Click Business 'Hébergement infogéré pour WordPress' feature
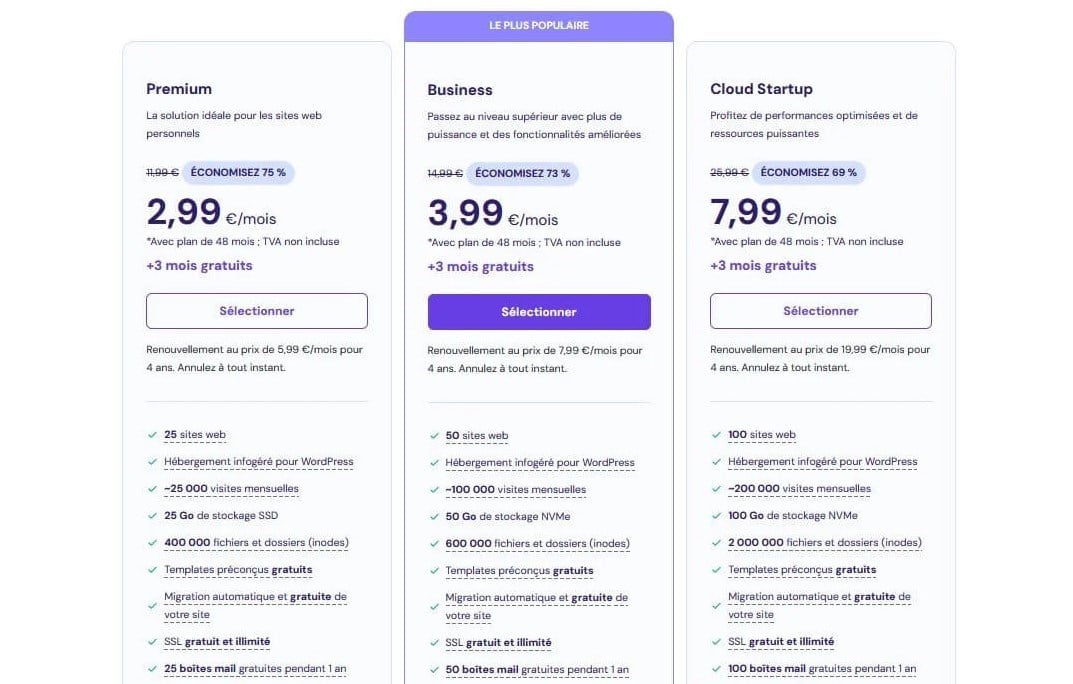This screenshot has height=684, width=1073. coord(540,463)
